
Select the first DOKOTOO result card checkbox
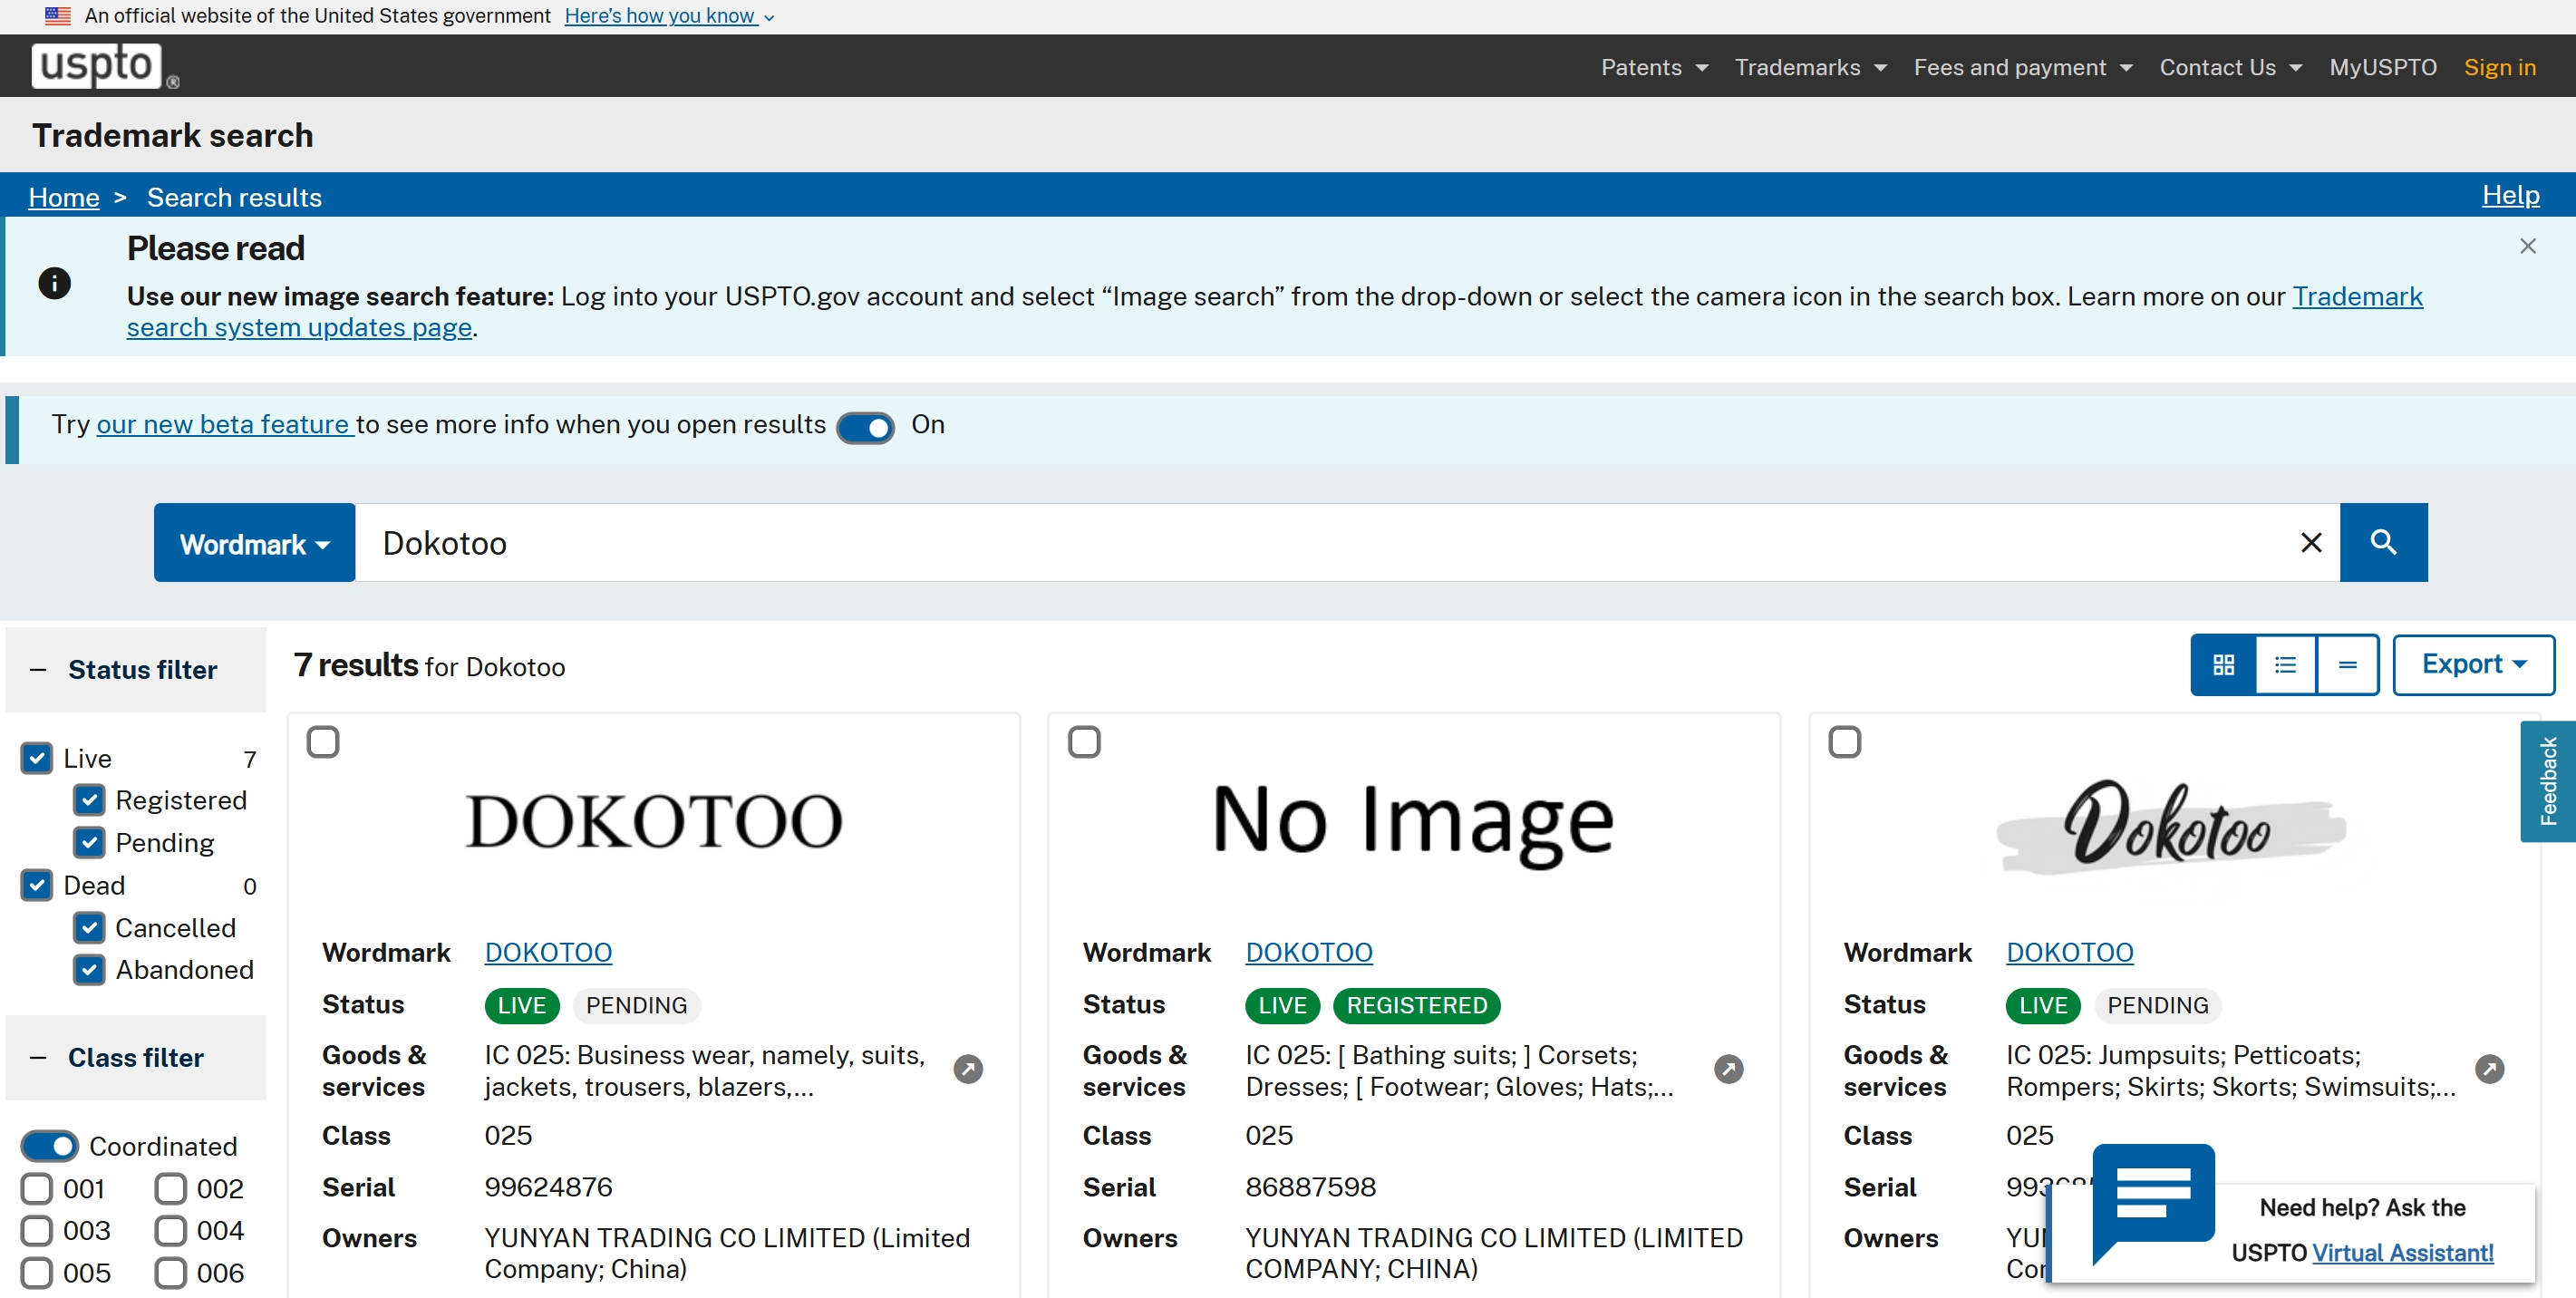click(x=323, y=742)
